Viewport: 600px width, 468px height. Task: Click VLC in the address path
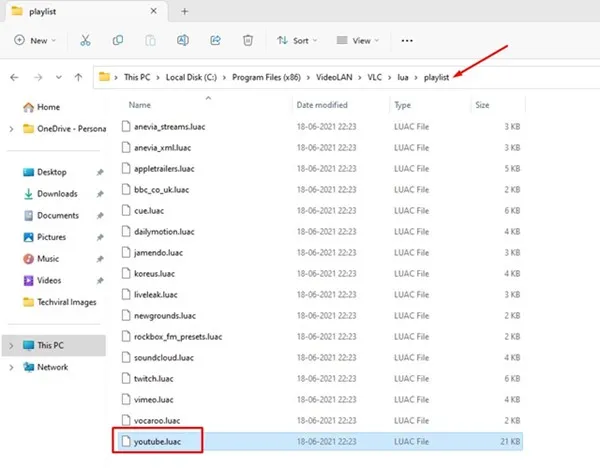pos(375,77)
